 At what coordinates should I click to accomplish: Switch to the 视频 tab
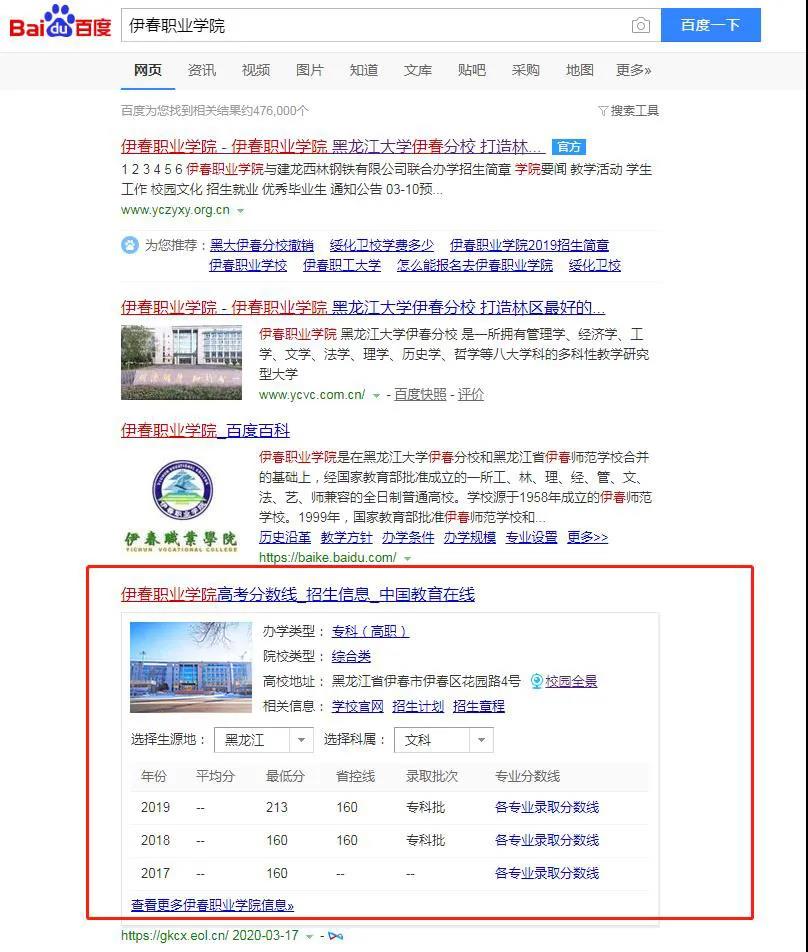point(255,70)
